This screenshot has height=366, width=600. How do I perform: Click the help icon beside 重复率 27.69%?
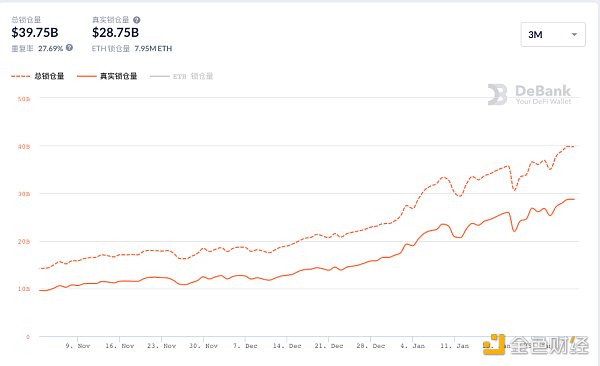tap(69, 47)
